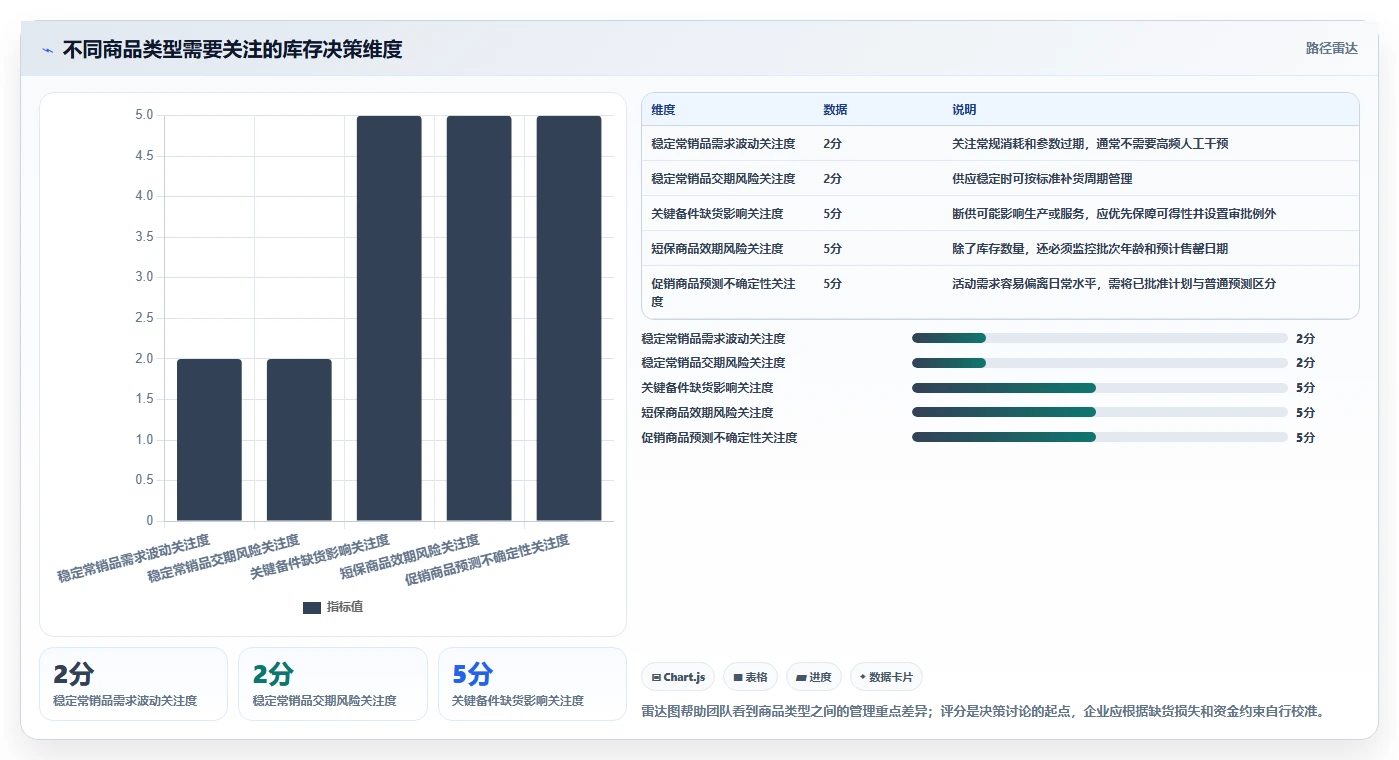Click the Chart.js tag button
The image size is (1399, 760).
tap(679, 677)
